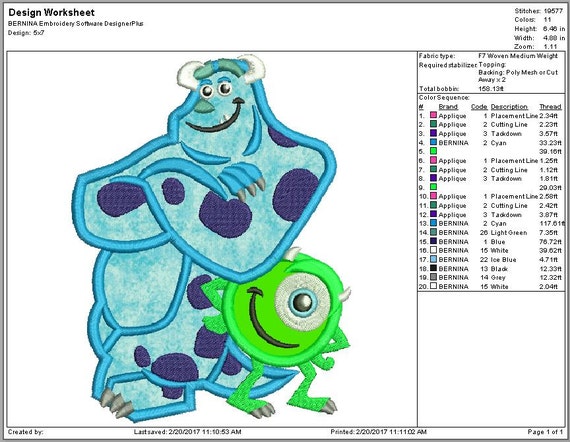Click the 'Created by:' footer label
570x442 pixels.
(x=25, y=432)
